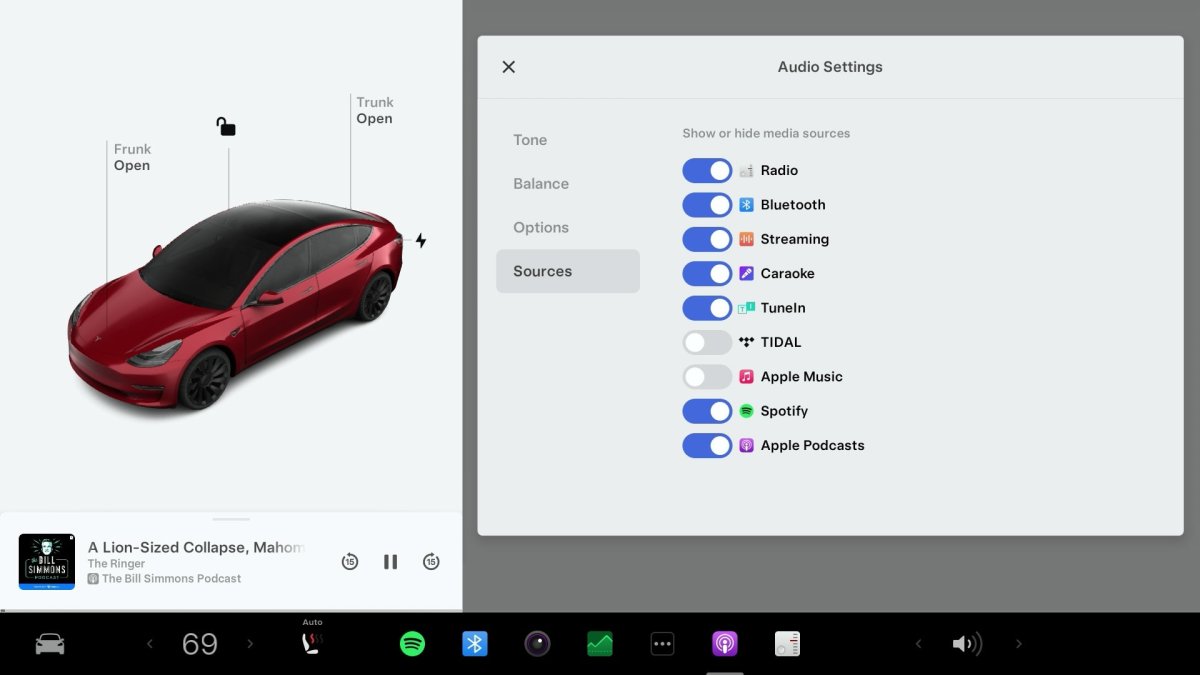The width and height of the screenshot is (1200, 675).
Task: Pause the Bill Simmons podcast
Action: [391, 562]
